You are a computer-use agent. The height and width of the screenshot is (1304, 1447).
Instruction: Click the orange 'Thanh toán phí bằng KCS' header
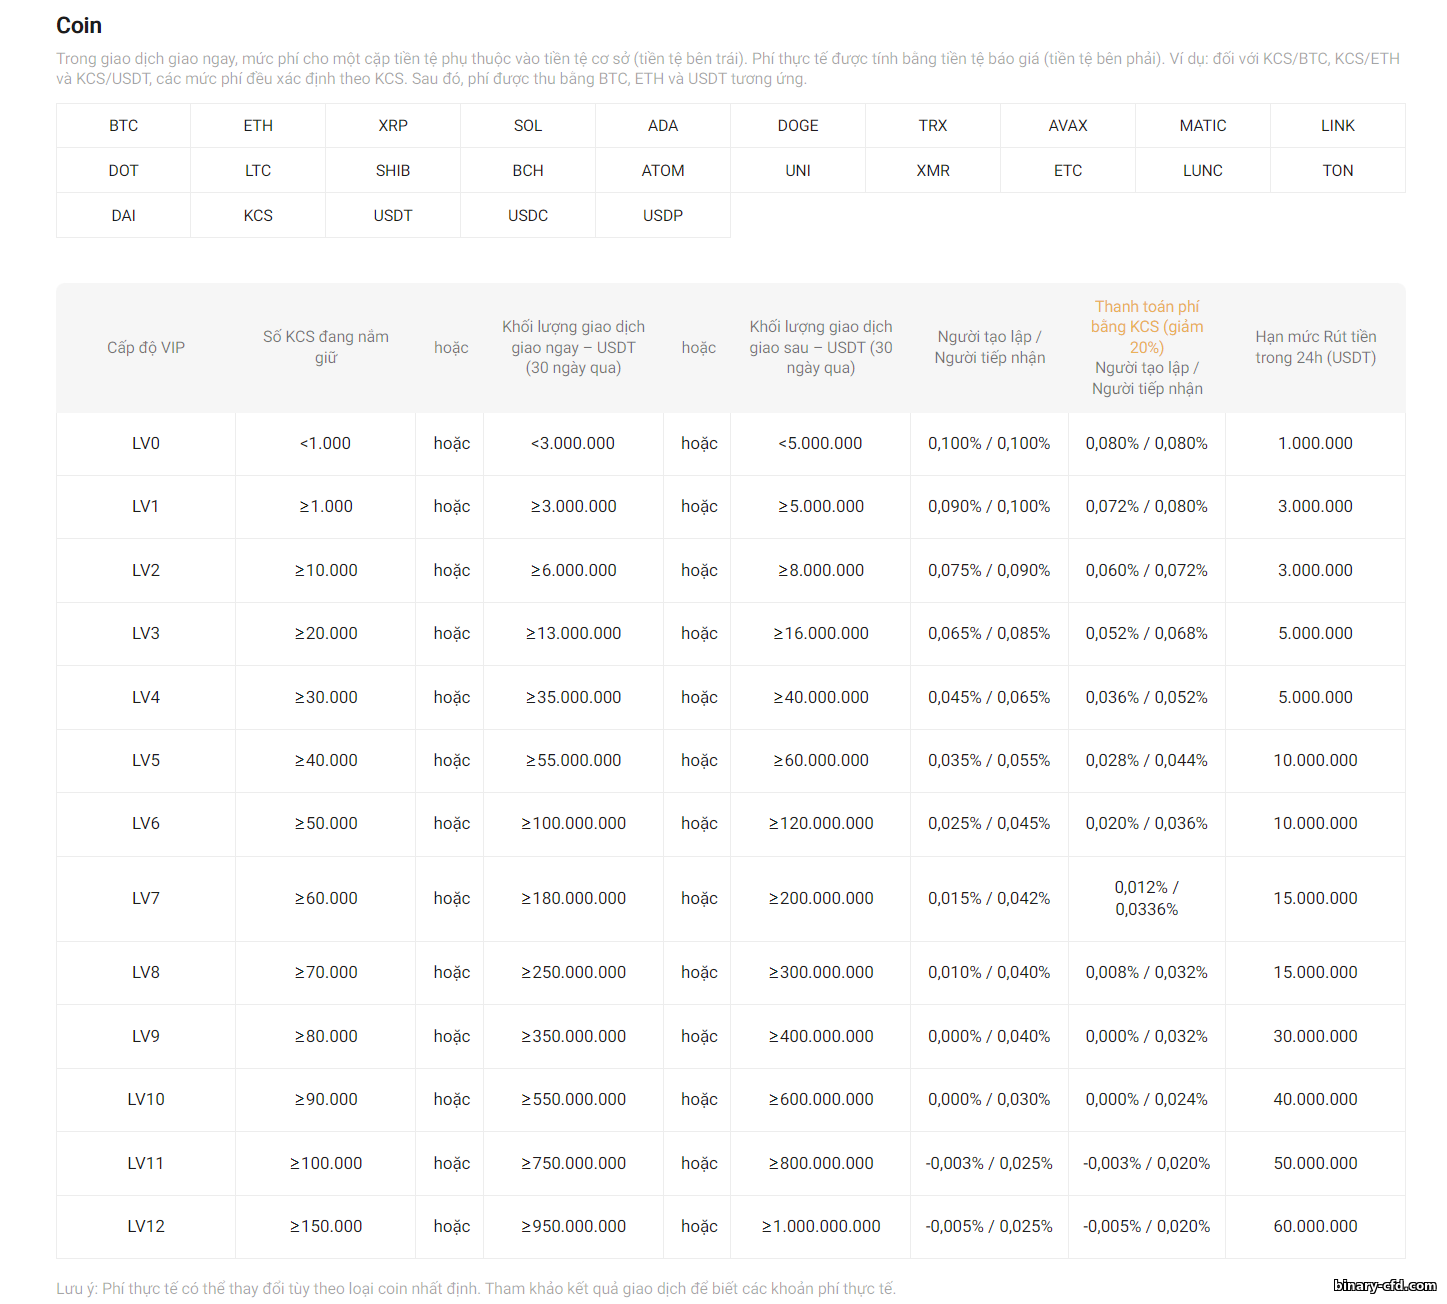[1147, 327]
